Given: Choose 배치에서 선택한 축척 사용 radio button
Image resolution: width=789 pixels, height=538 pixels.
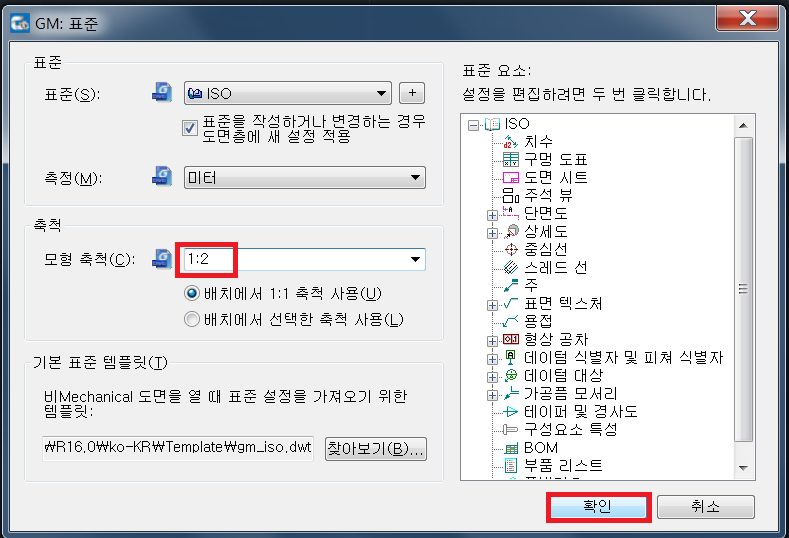Looking at the screenshot, I should 192,319.
